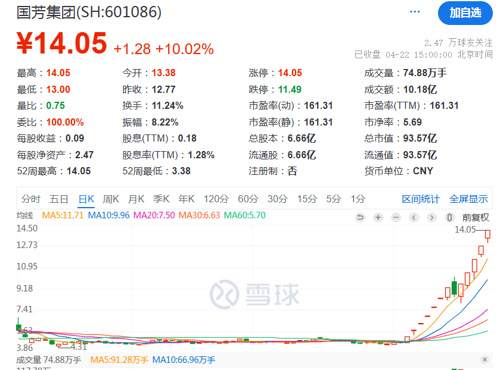Add stock via 加自选 button
The height and width of the screenshot is (370, 500).
pyautogui.click(x=465, y=13)
